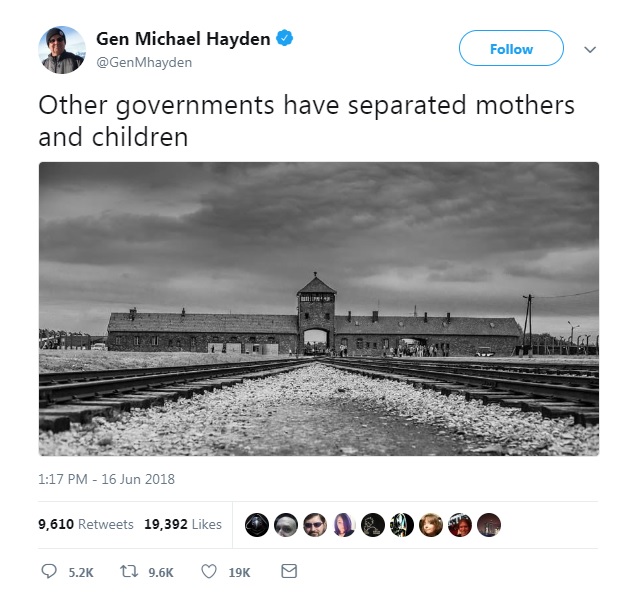Click the envelope direct message icon
This screenshot has width=640, height=600.
tap(289, 571)
